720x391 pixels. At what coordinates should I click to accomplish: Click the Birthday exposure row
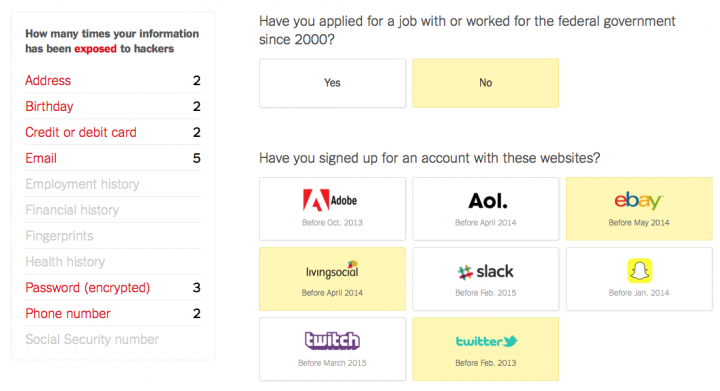click(x=113, y=106)
